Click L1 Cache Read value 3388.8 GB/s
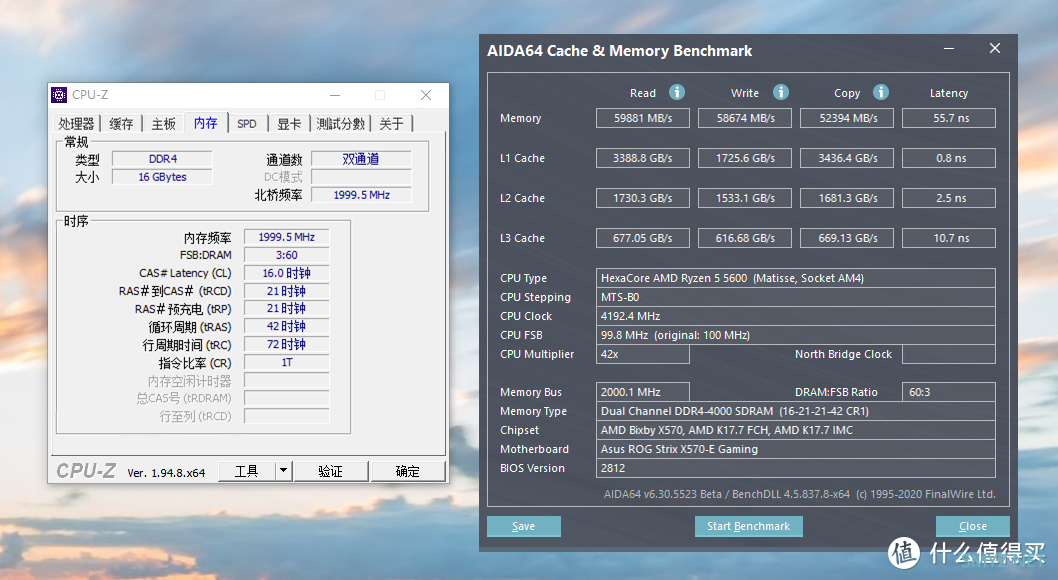Image resolution: width=1058 pixels, height=580 pixels. [x=643, y=158]
